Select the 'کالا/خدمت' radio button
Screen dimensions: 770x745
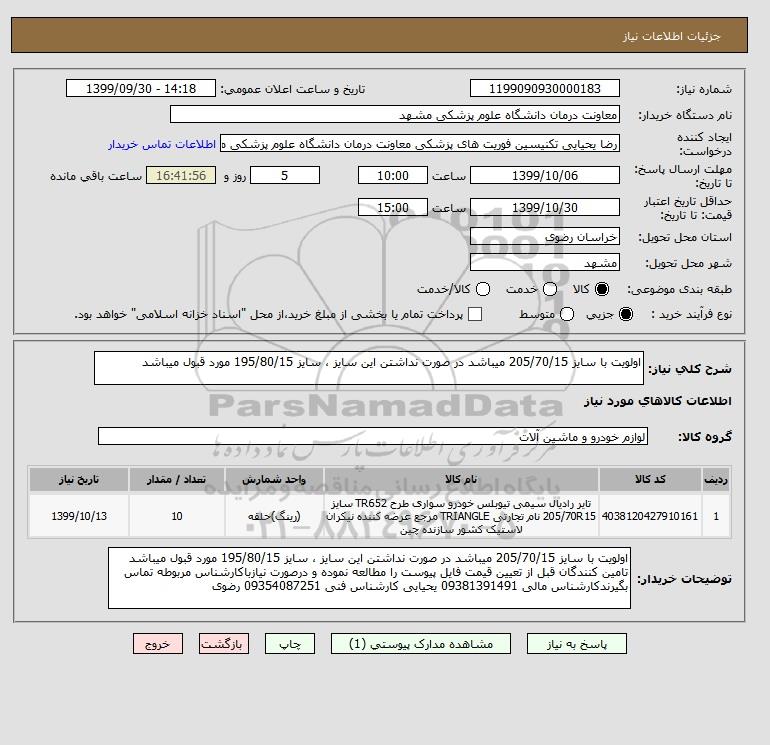click(x=483, y=289)
